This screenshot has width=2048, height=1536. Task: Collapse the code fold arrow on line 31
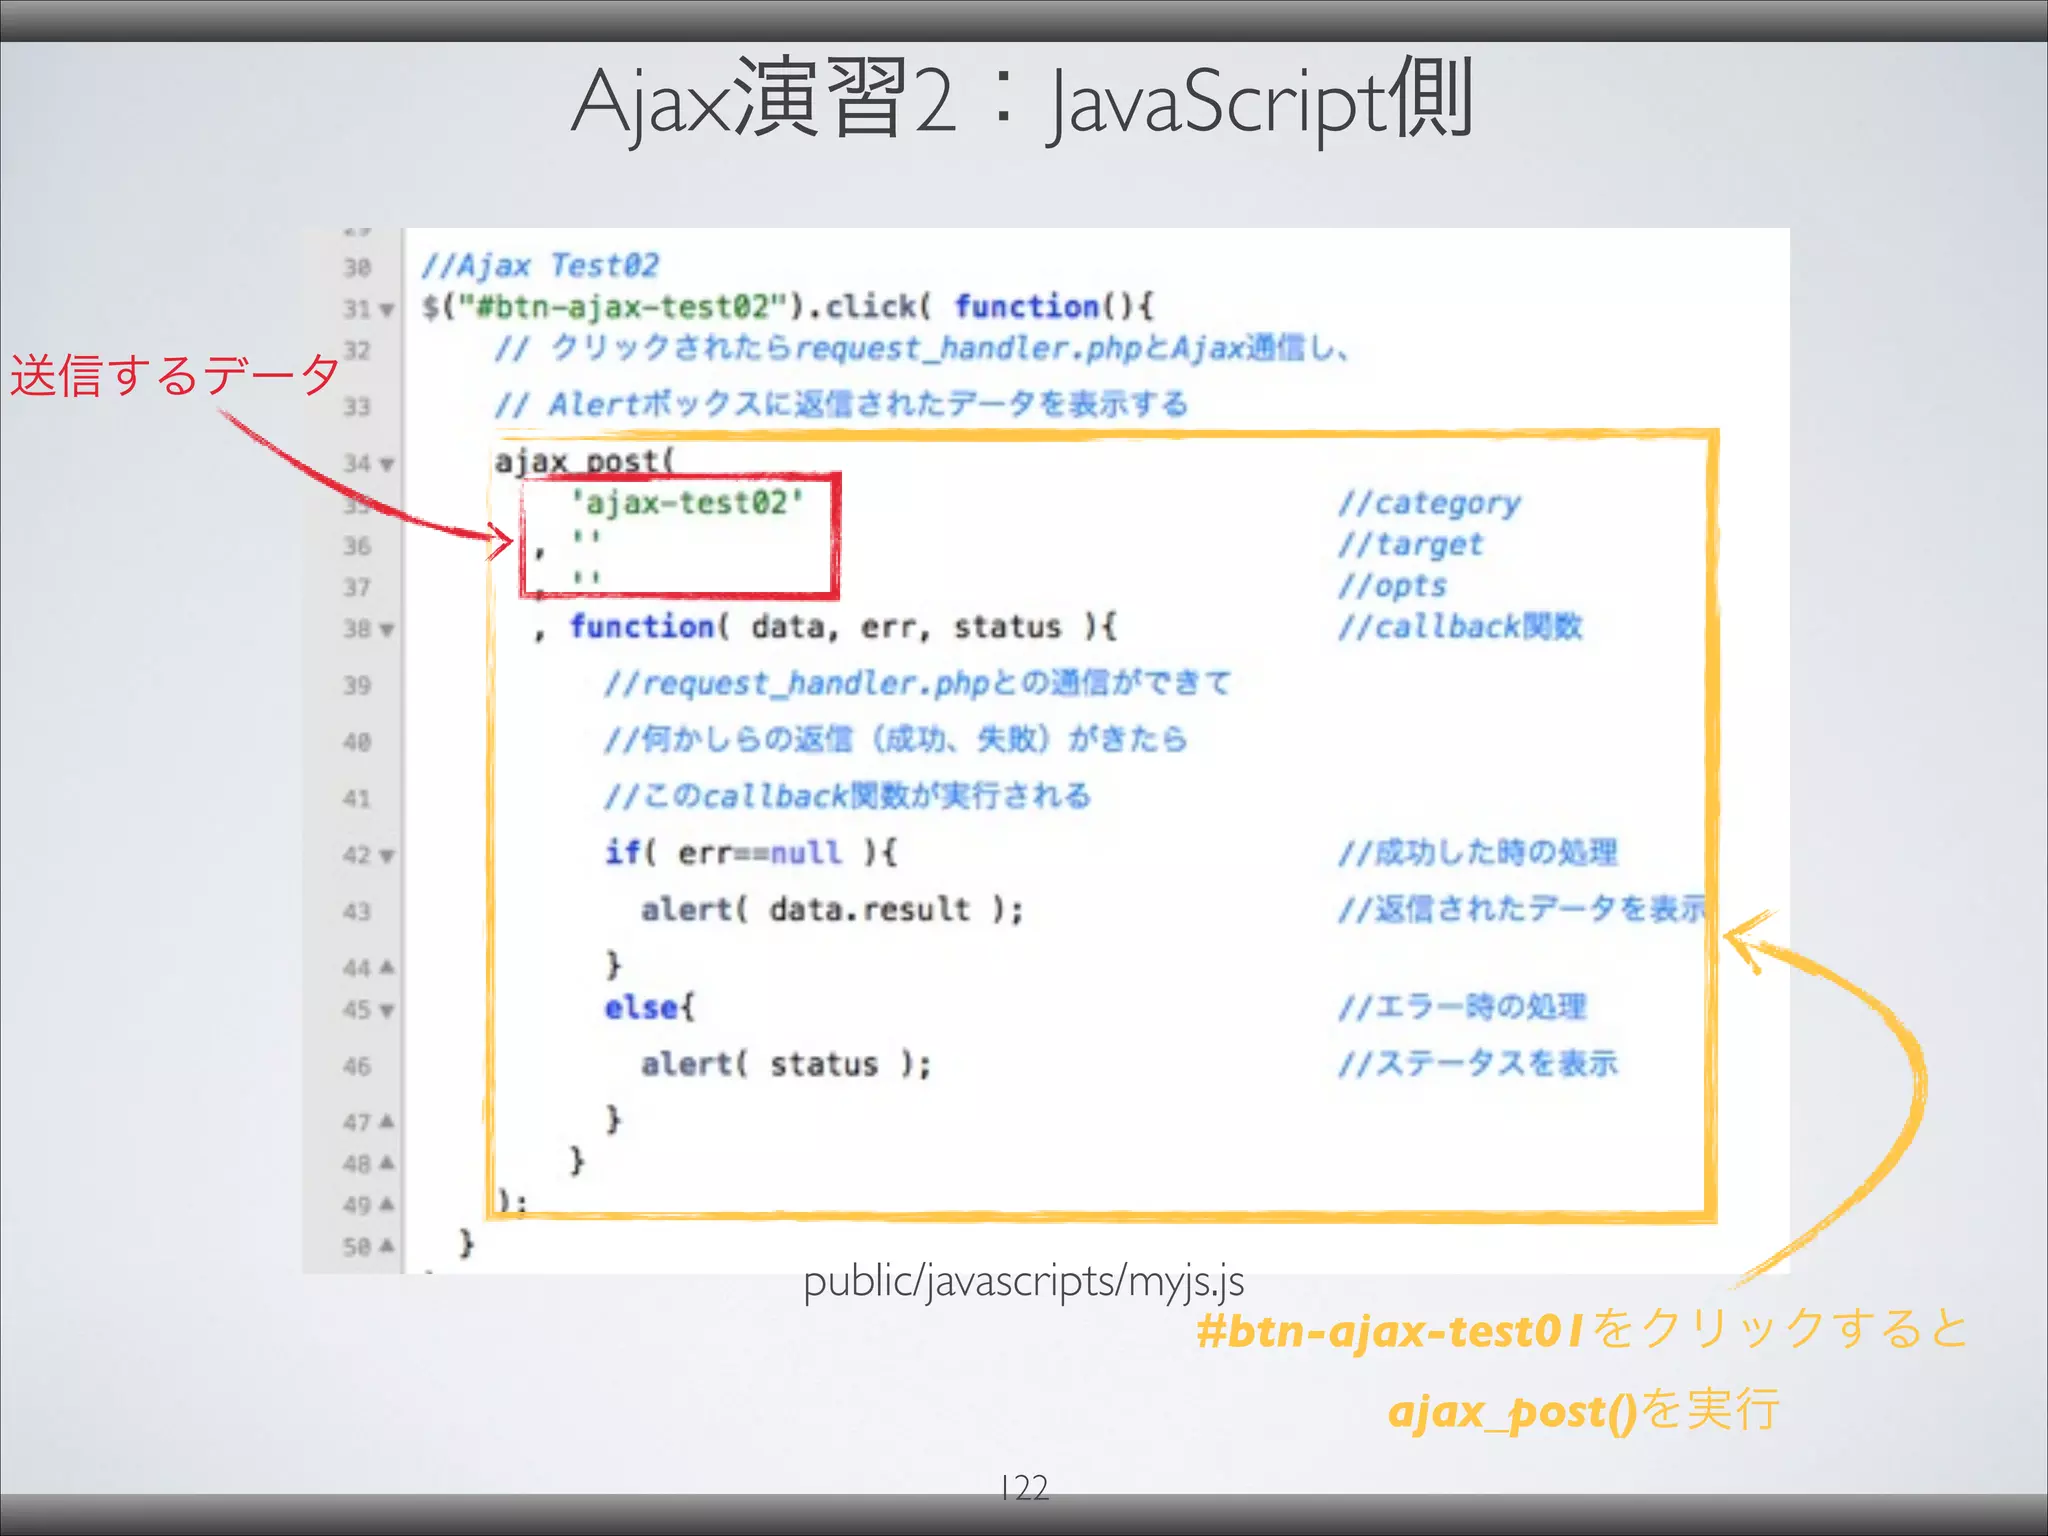click(387, 310)
